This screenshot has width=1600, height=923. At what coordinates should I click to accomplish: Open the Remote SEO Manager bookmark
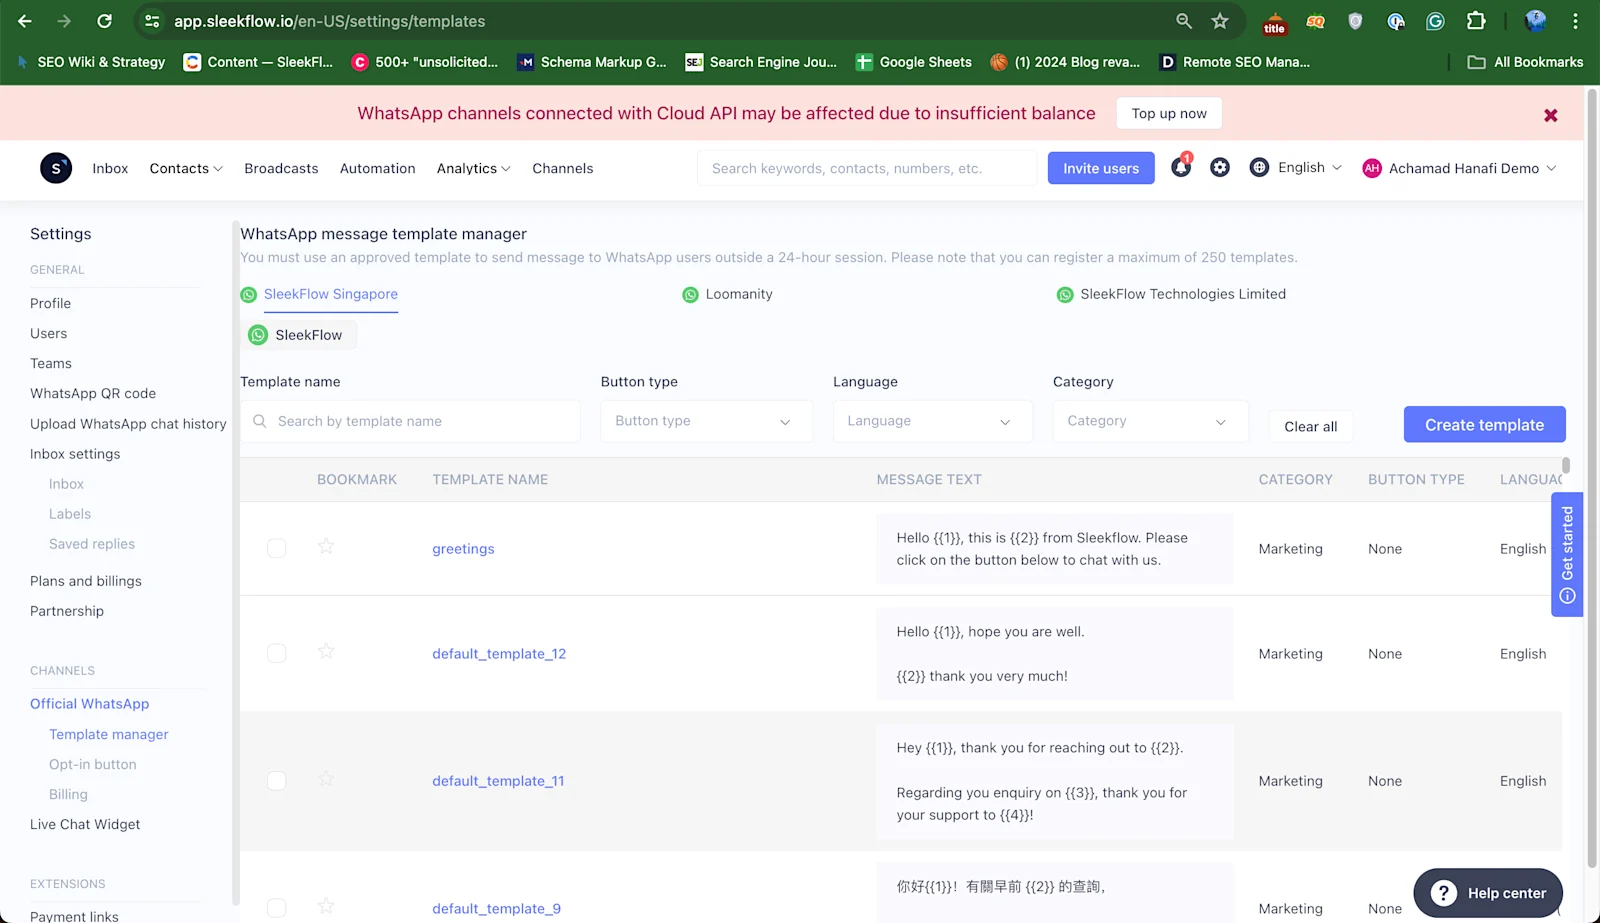click(x=1235, y=62)
